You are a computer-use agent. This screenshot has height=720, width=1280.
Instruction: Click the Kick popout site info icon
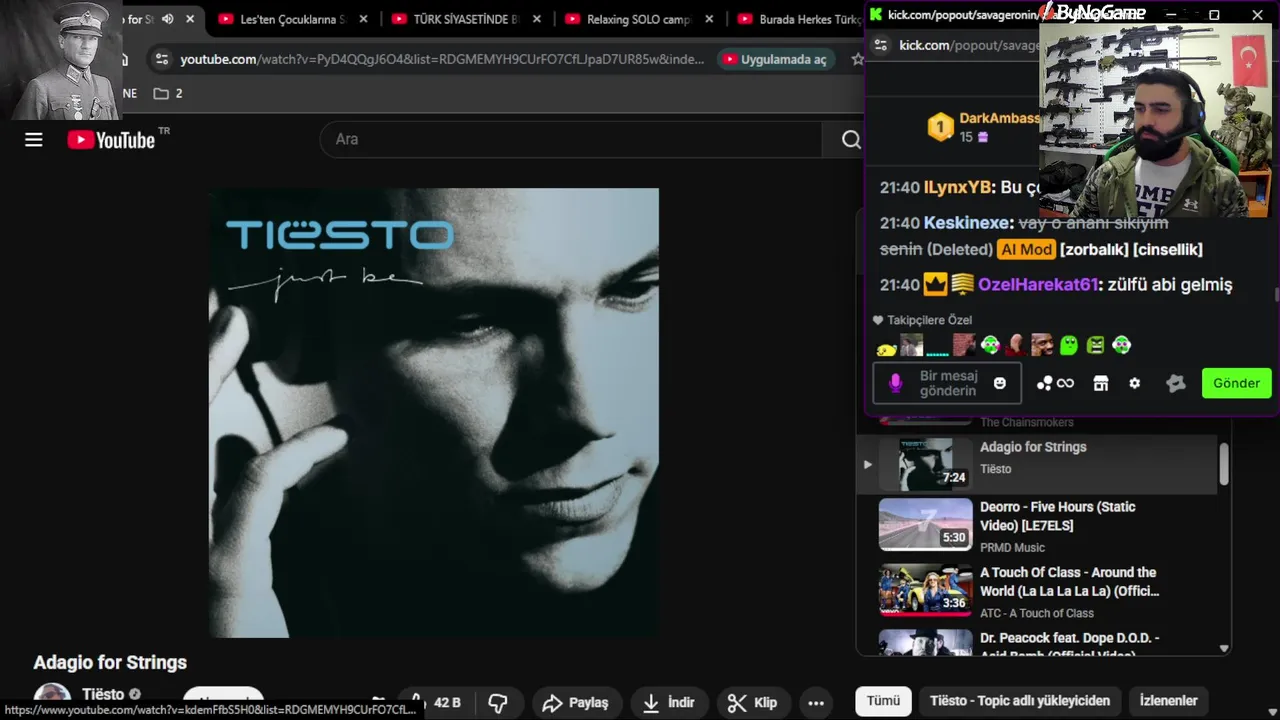coord(881,45)
